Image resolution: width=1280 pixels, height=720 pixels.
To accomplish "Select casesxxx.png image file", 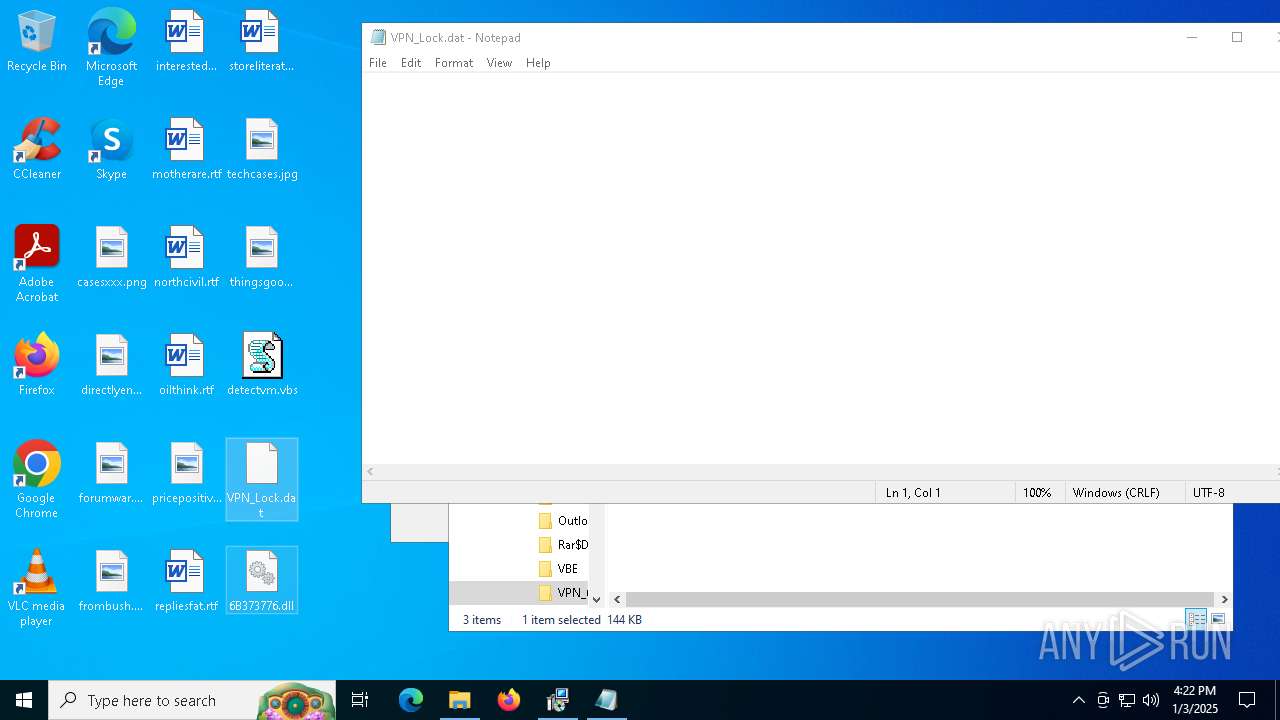I will [x=111, y=258].
